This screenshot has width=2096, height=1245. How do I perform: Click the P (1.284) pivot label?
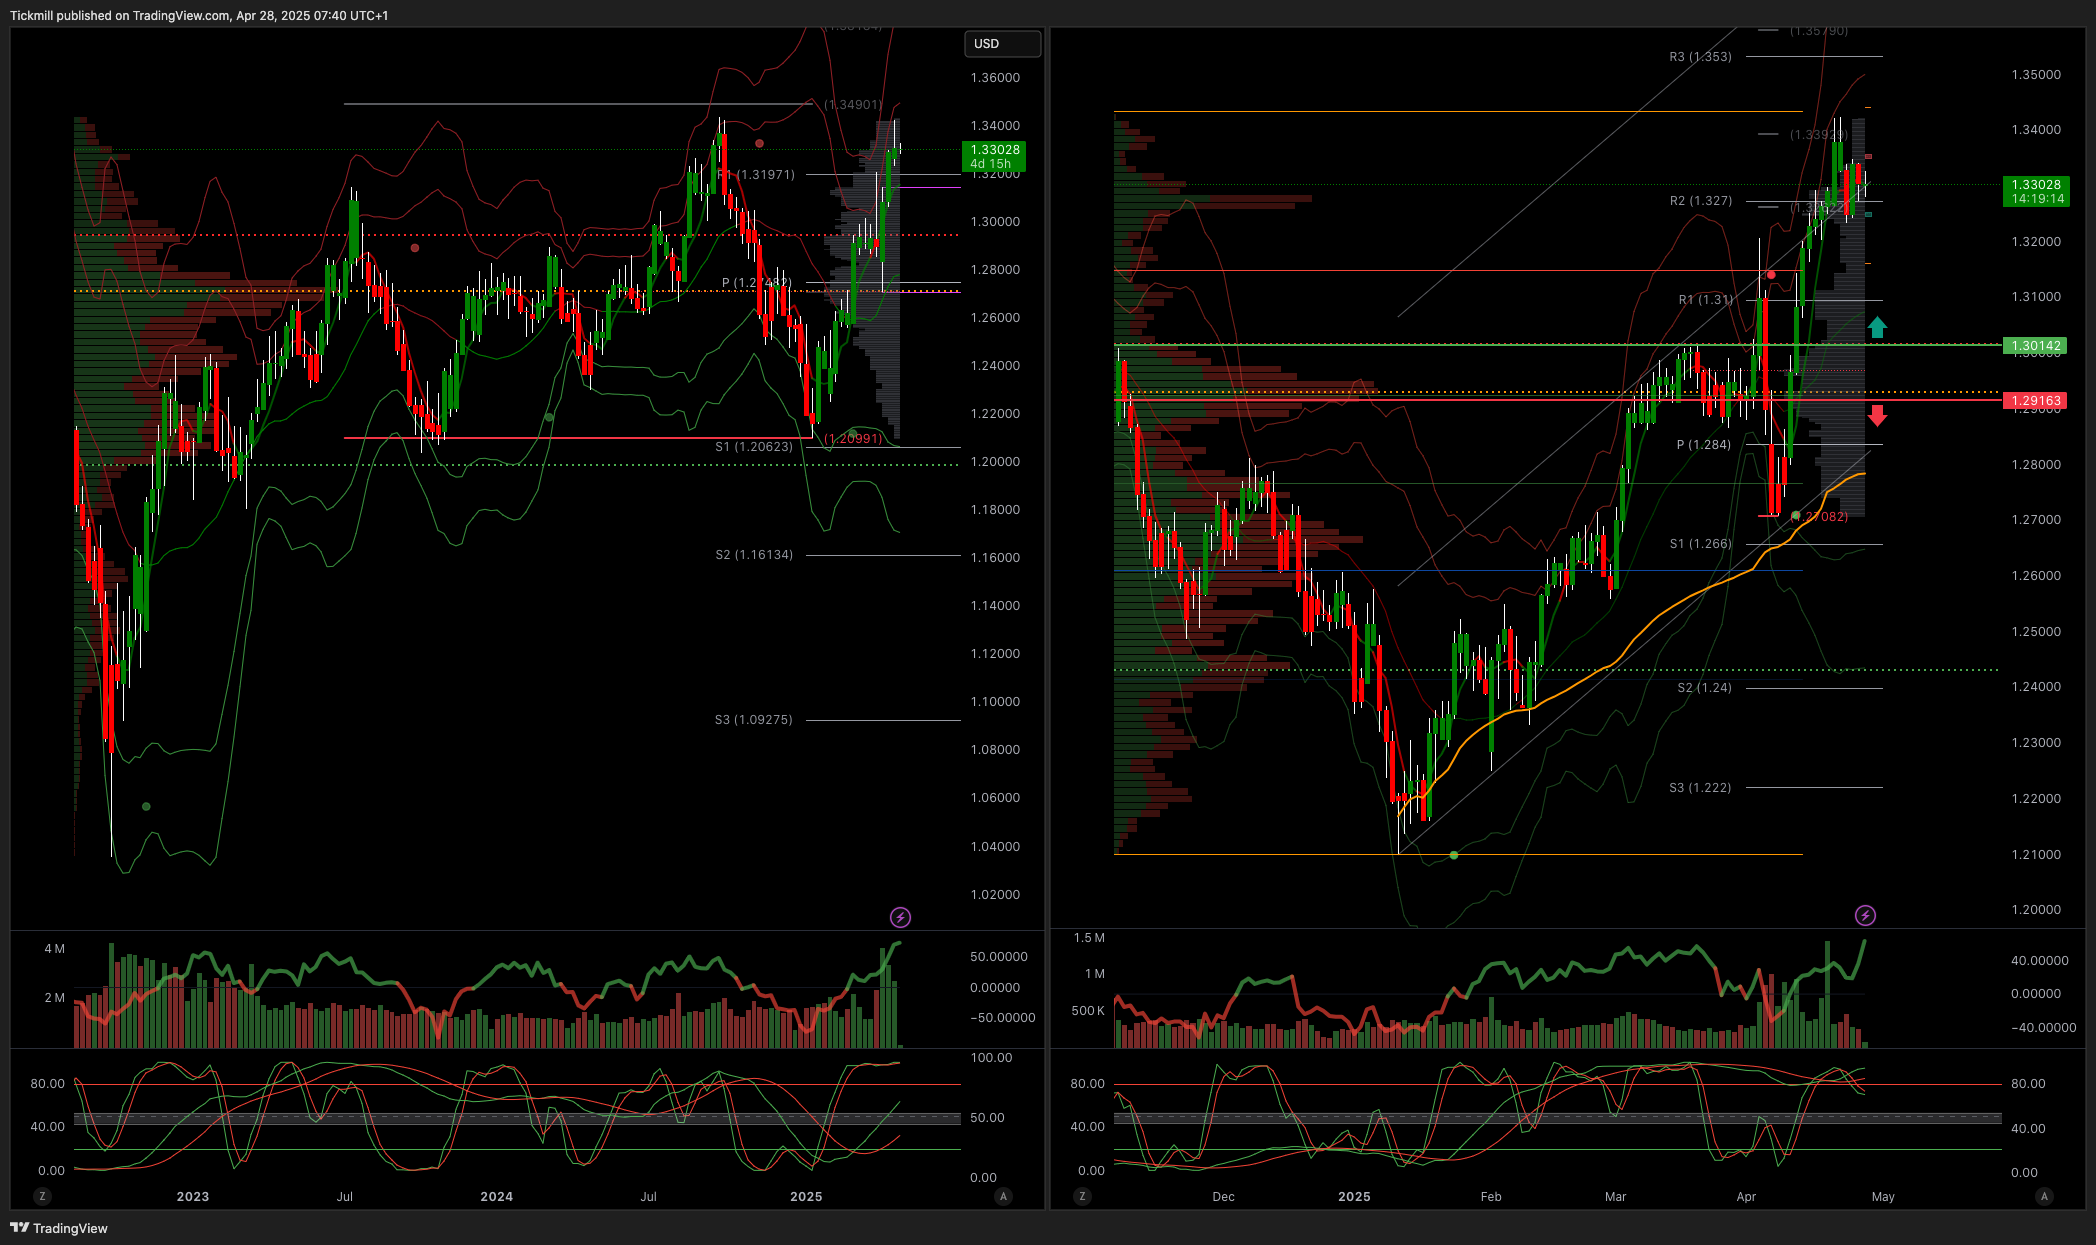coord(1703,445)
